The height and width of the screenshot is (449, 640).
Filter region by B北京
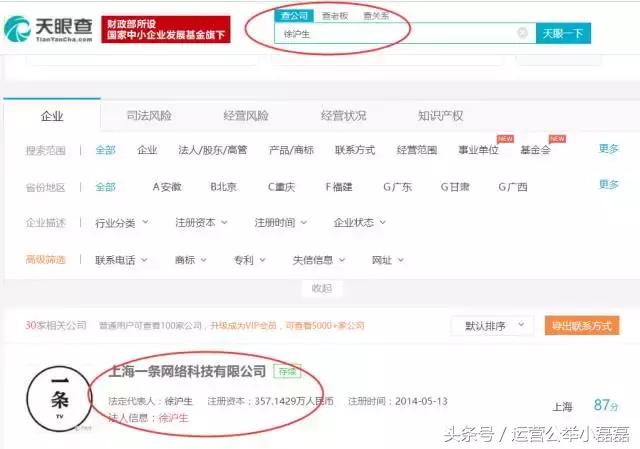click(x=223, y=187)
